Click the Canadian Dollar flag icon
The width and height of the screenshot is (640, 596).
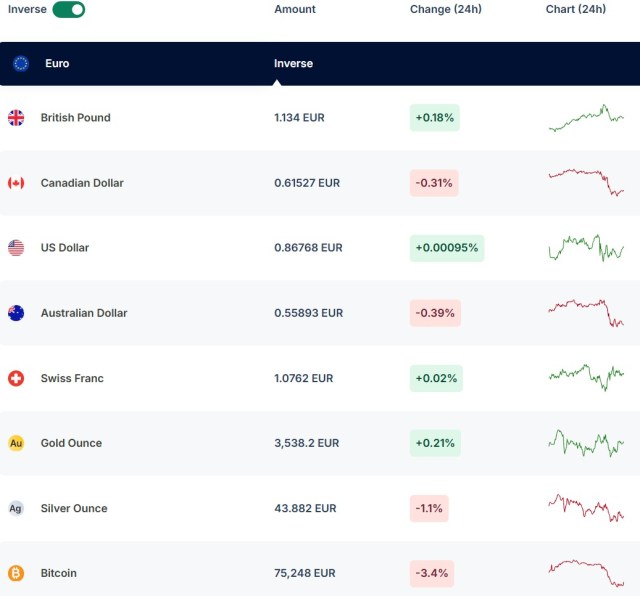coord(16,183)
